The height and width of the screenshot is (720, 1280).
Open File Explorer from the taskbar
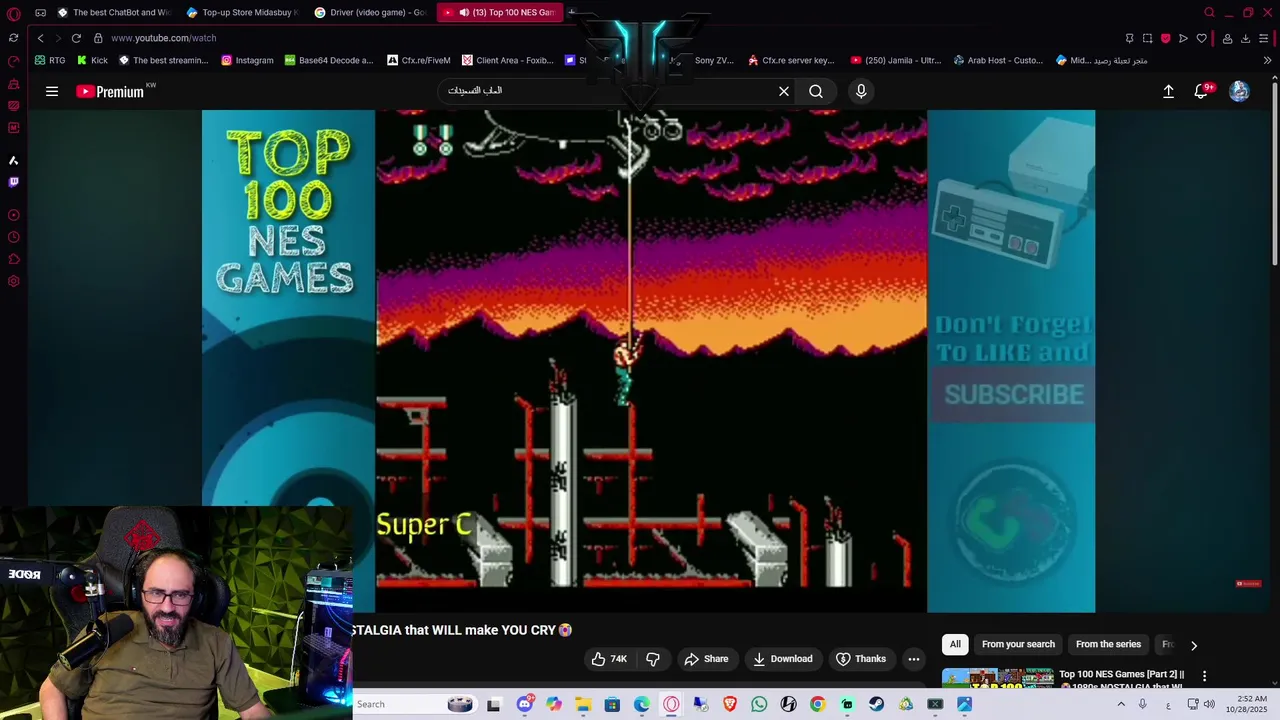click(583, 704)
